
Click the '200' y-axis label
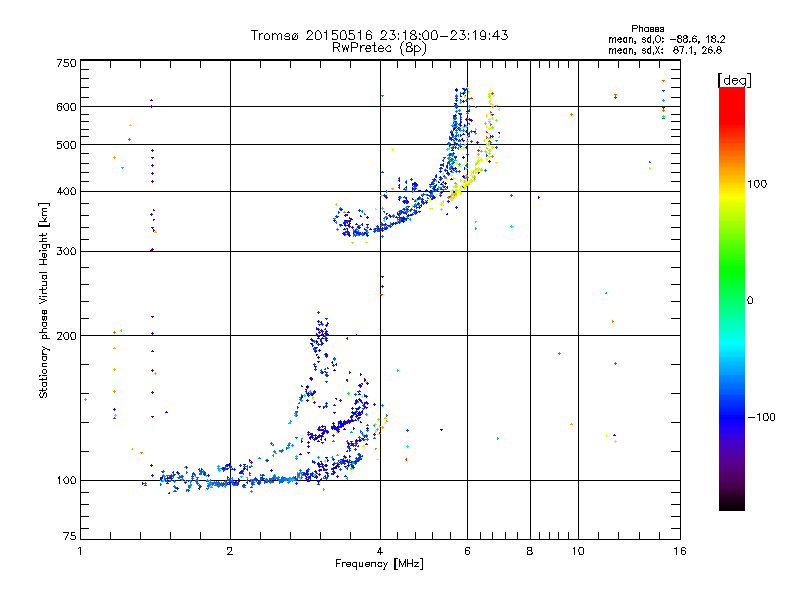[x=66, y=336]
